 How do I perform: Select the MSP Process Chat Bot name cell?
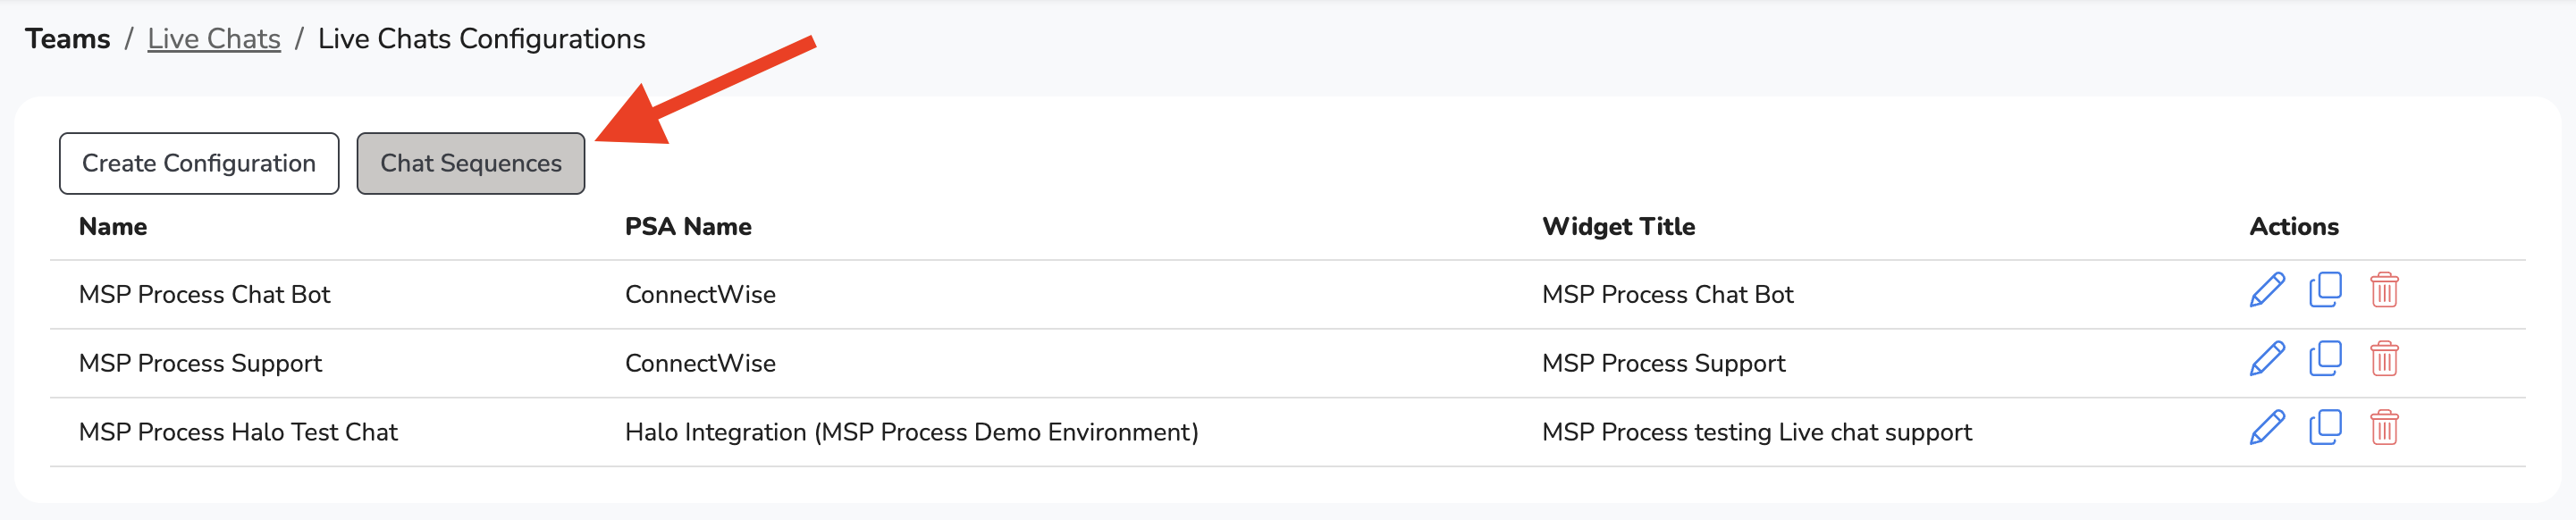[x=204, y=295]
